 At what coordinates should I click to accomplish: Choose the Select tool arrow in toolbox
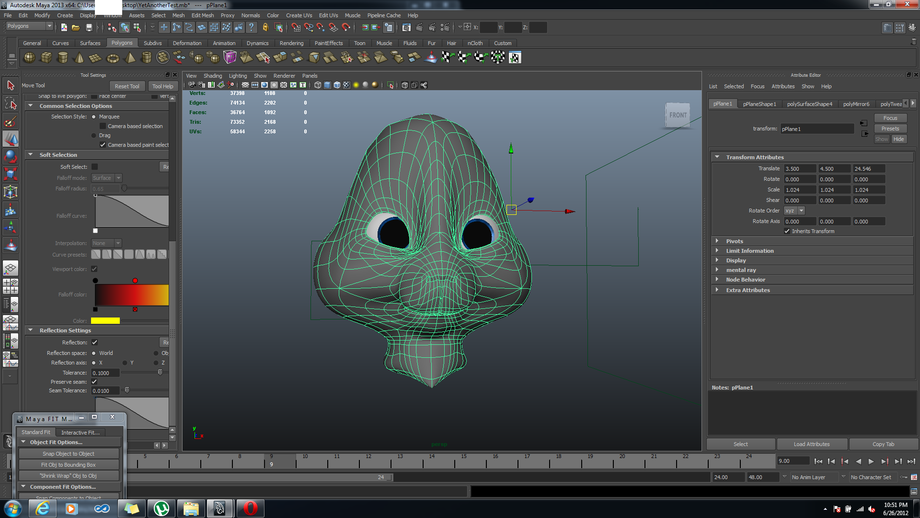pyautogui.click(x=10, y=85)
